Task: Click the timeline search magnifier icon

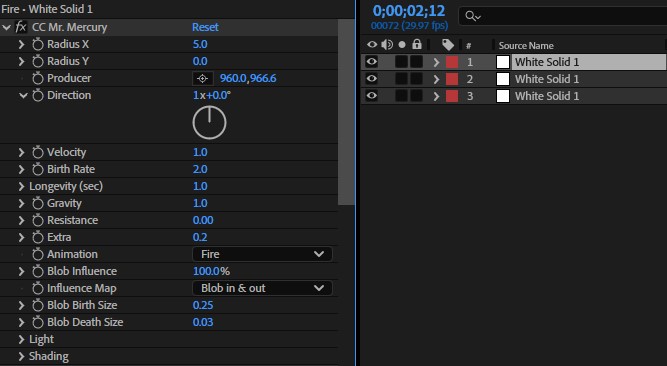Action: click(473, 17)
